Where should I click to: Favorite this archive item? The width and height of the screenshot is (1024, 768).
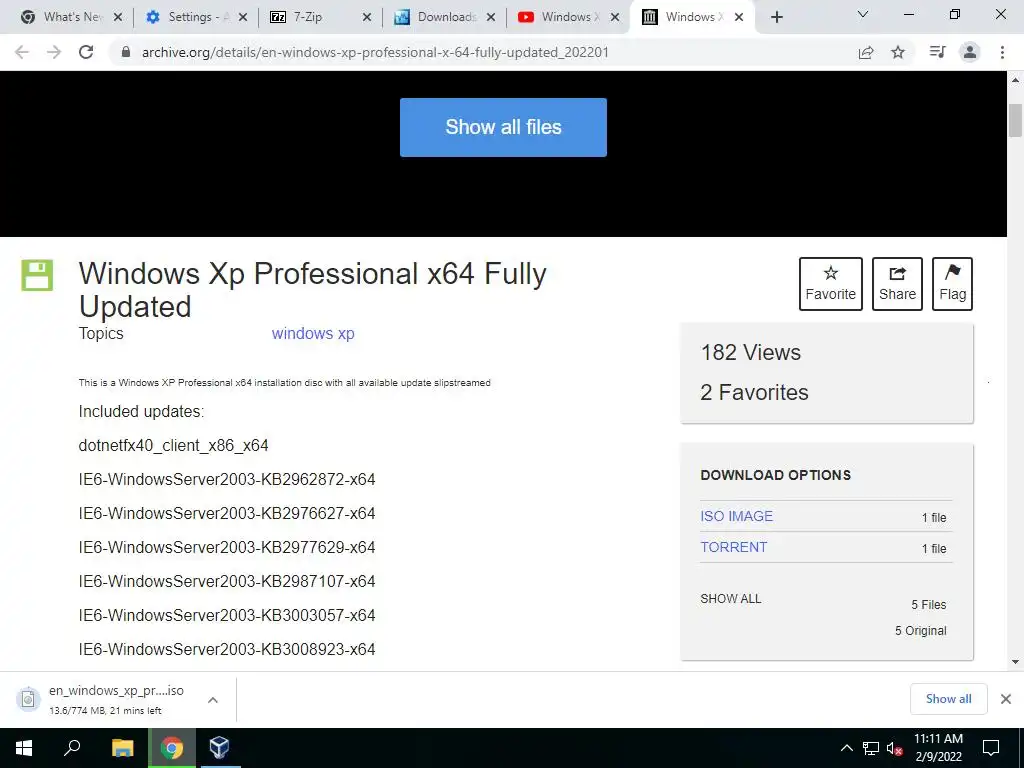831,283
